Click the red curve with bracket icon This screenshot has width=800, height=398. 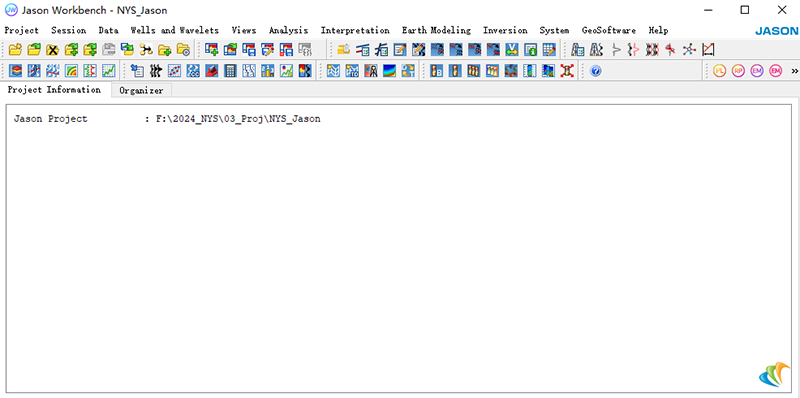coord(633,49)
